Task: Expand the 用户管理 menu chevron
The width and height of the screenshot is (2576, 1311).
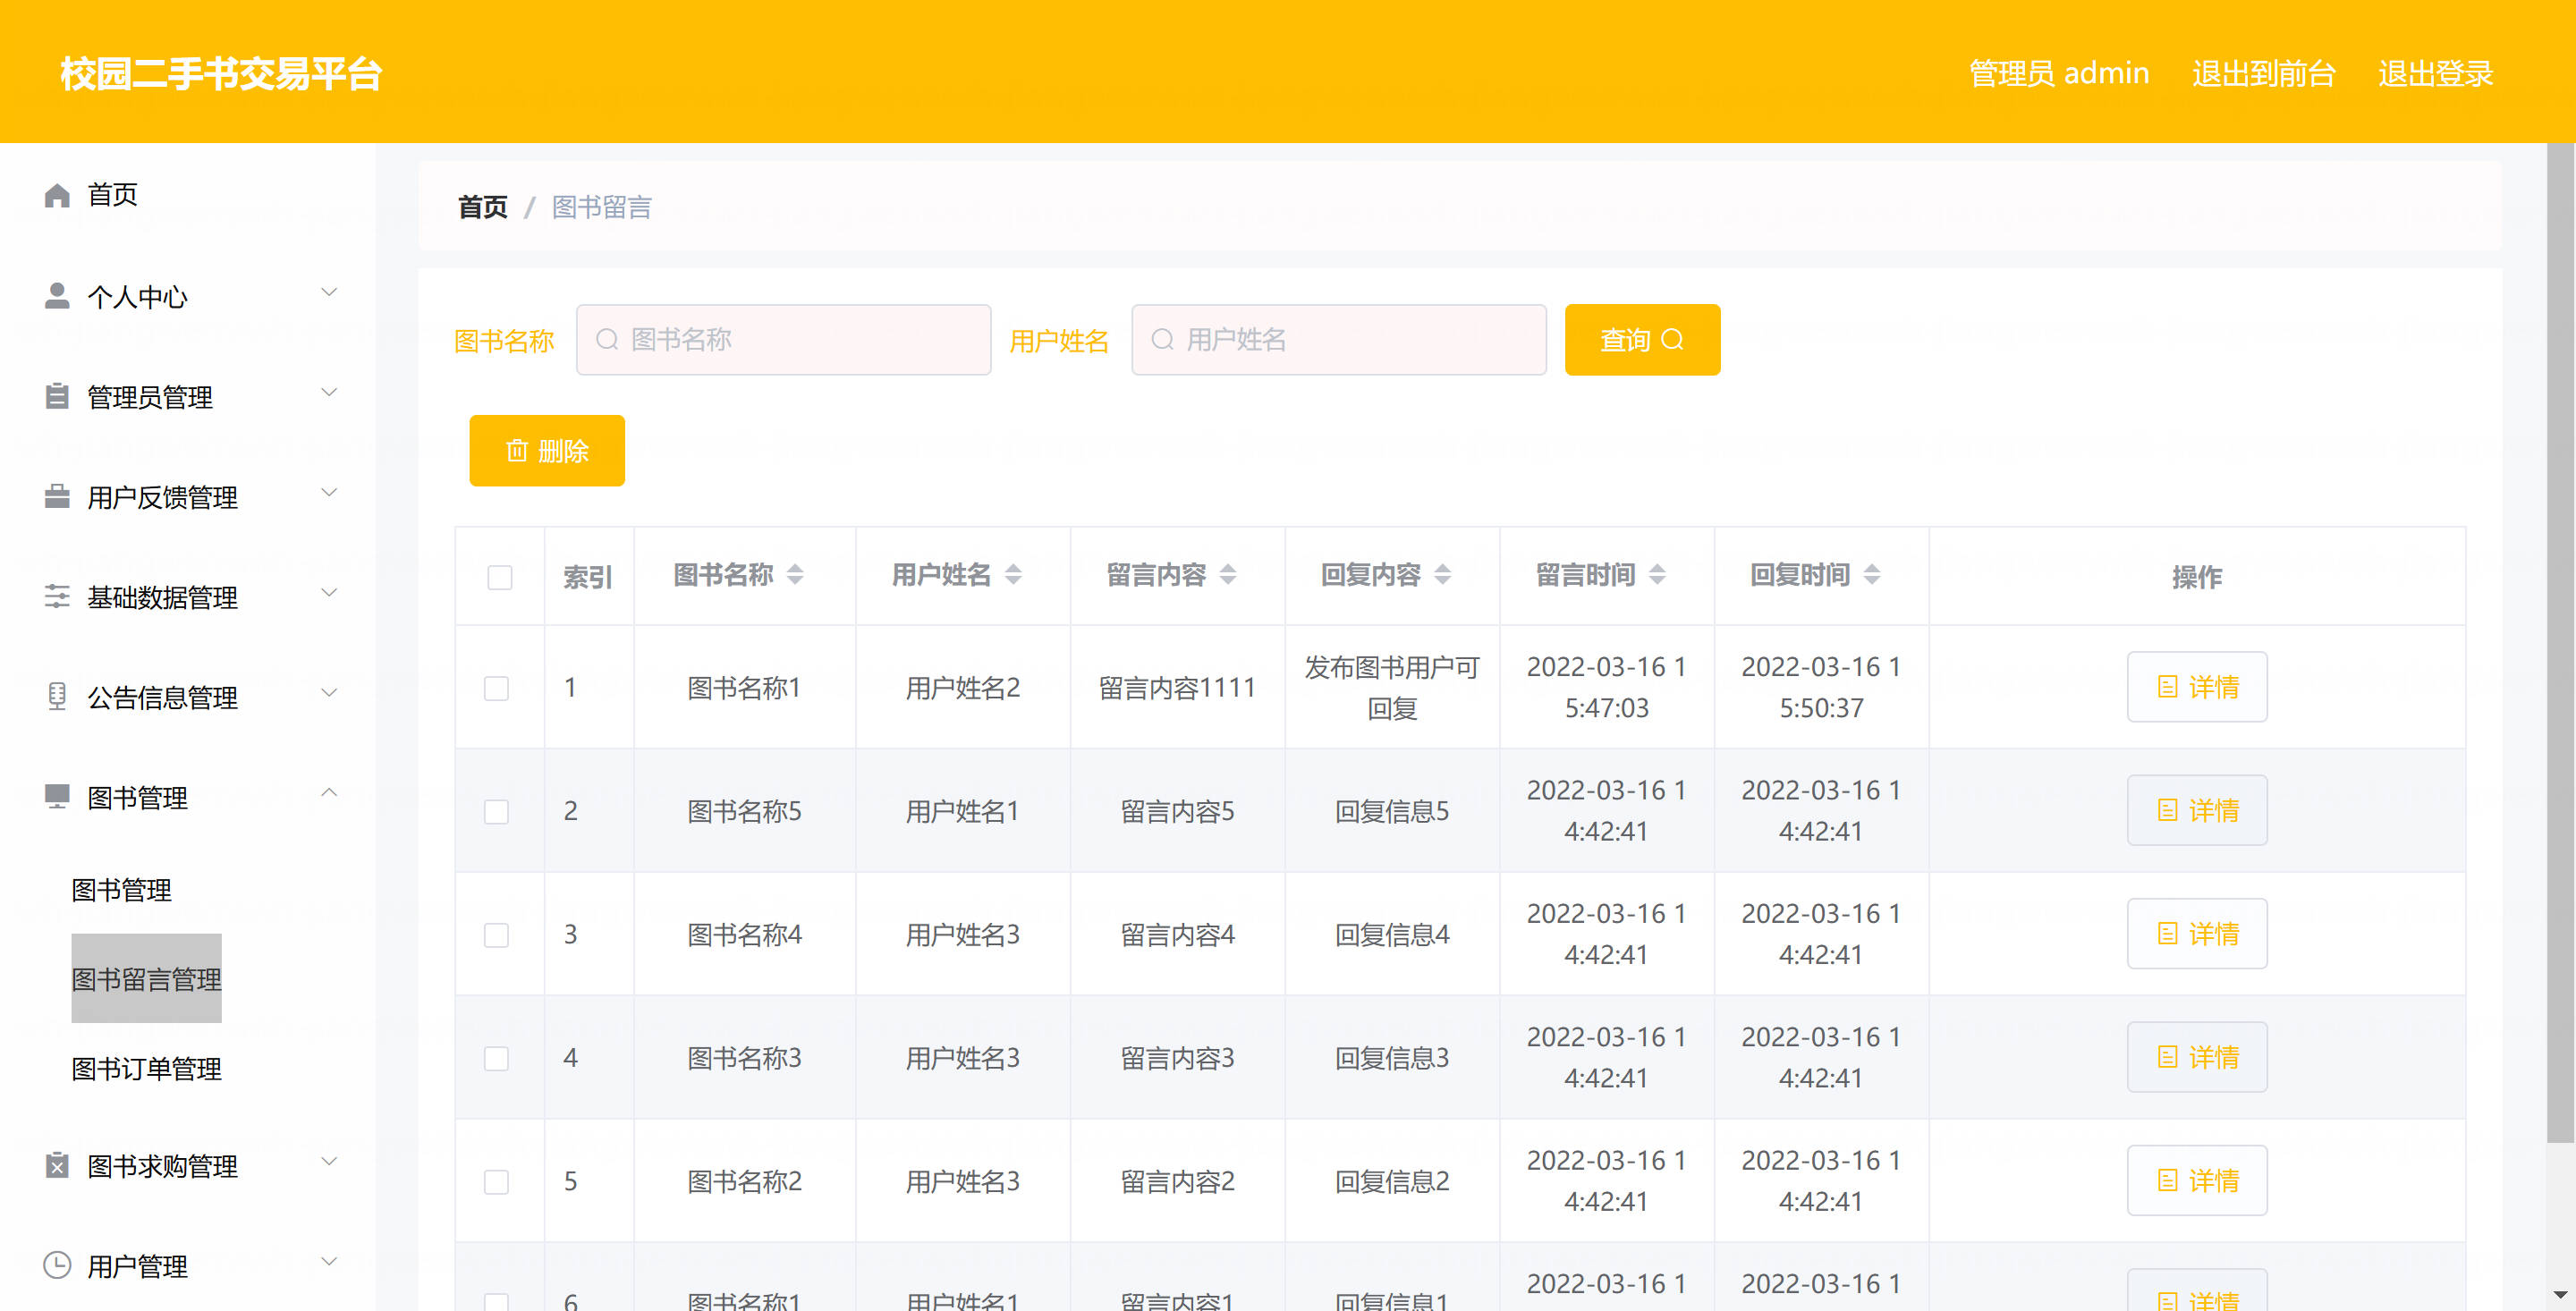Action: pos(328,1261)
